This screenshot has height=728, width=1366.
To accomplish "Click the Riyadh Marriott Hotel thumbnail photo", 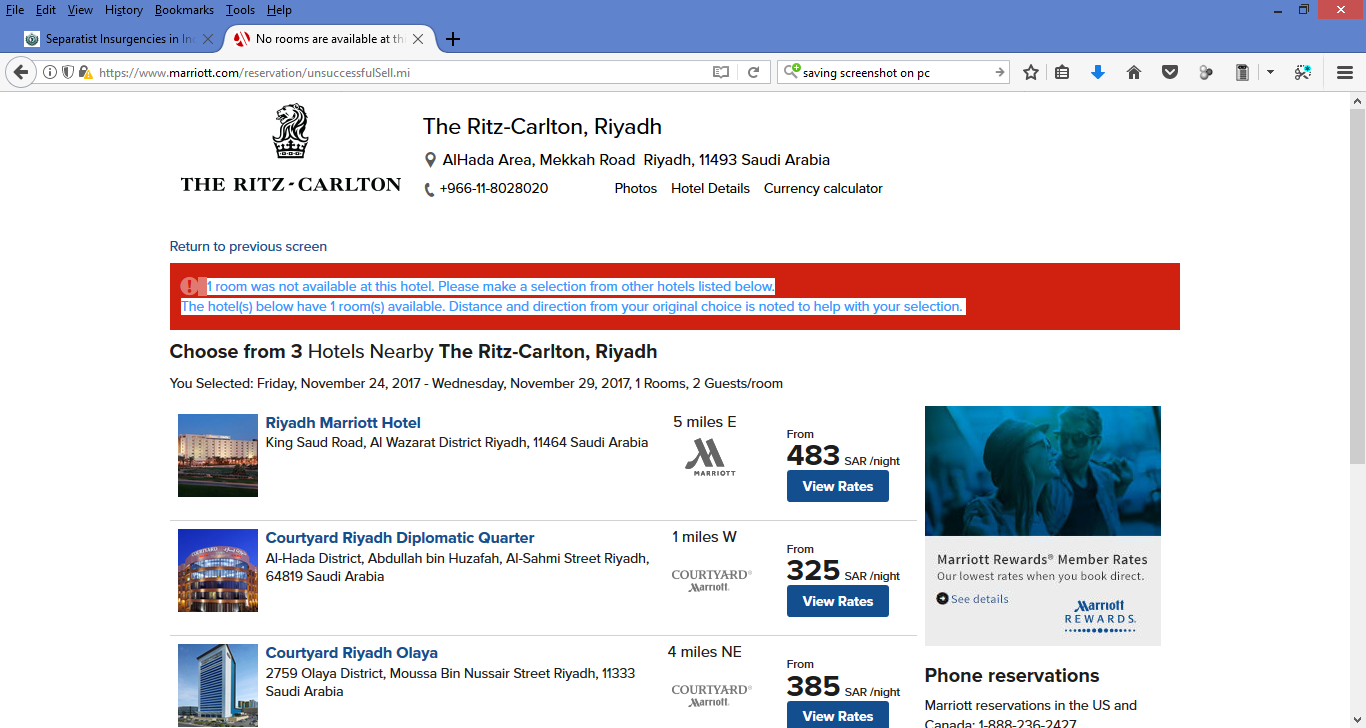I will coord(218,455).
